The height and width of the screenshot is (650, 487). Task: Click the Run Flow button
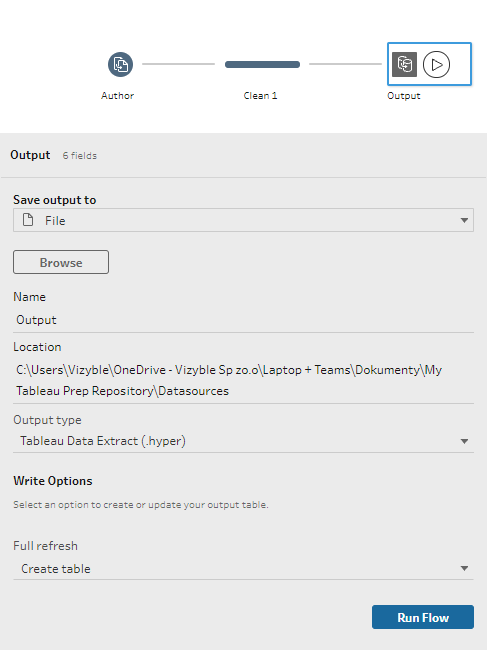[423, 617]
